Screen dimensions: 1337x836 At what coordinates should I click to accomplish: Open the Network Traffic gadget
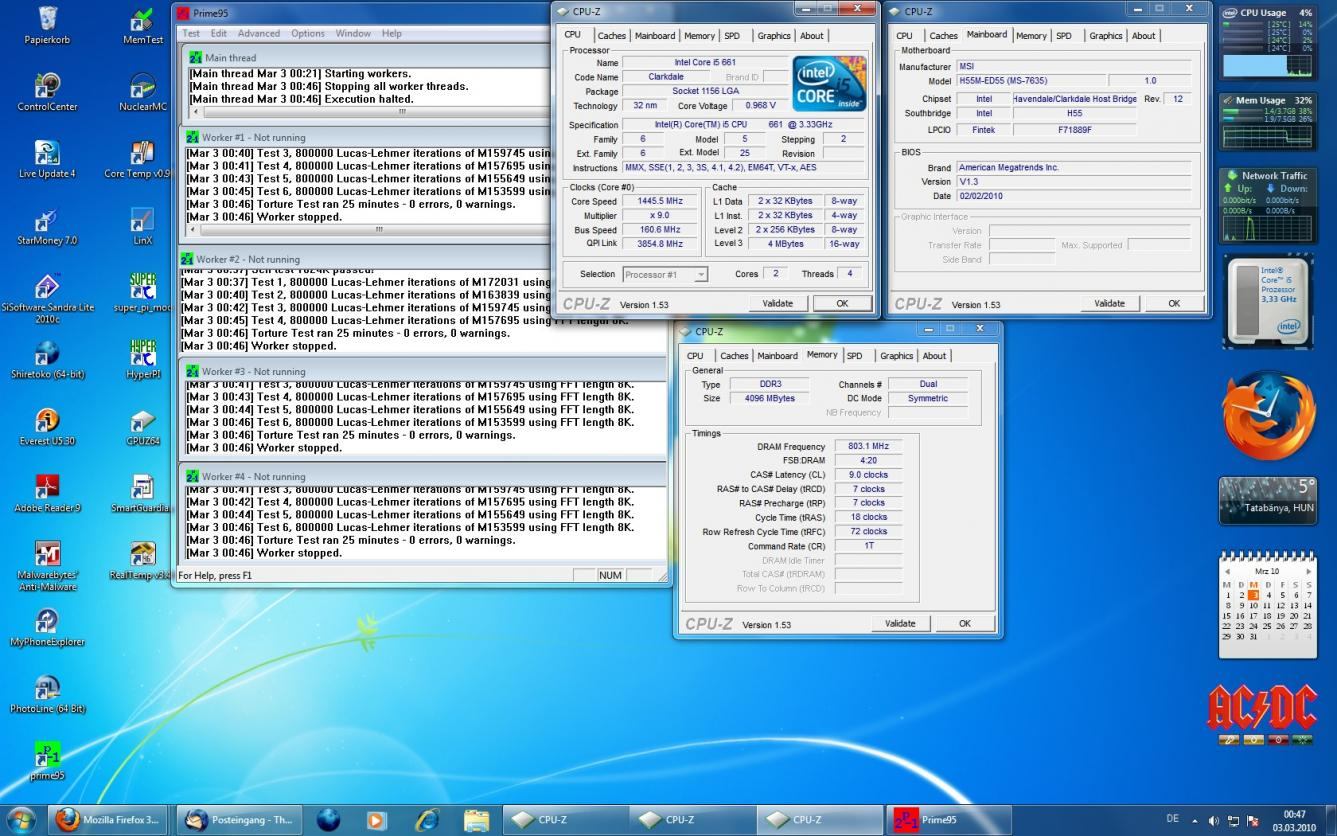coord(1267,205)
